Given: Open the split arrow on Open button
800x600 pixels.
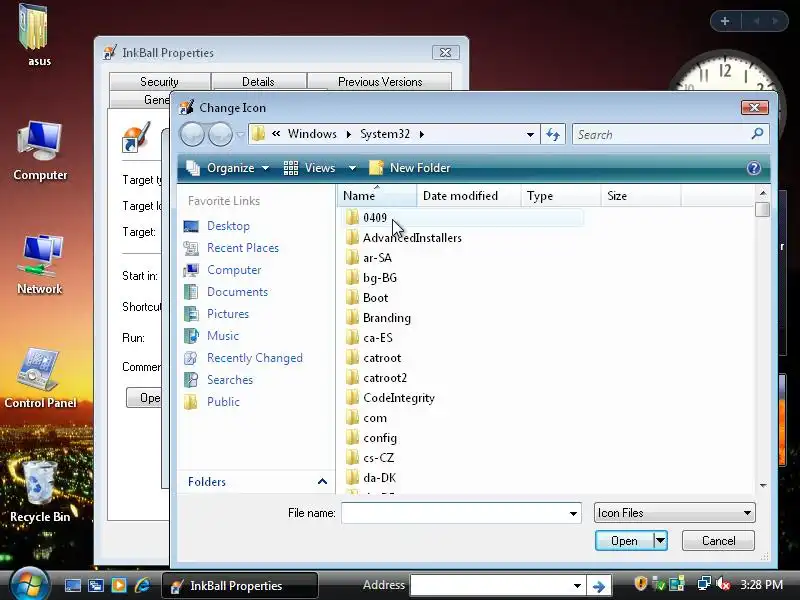Looking at the screenshot, I should click(660, 540).
